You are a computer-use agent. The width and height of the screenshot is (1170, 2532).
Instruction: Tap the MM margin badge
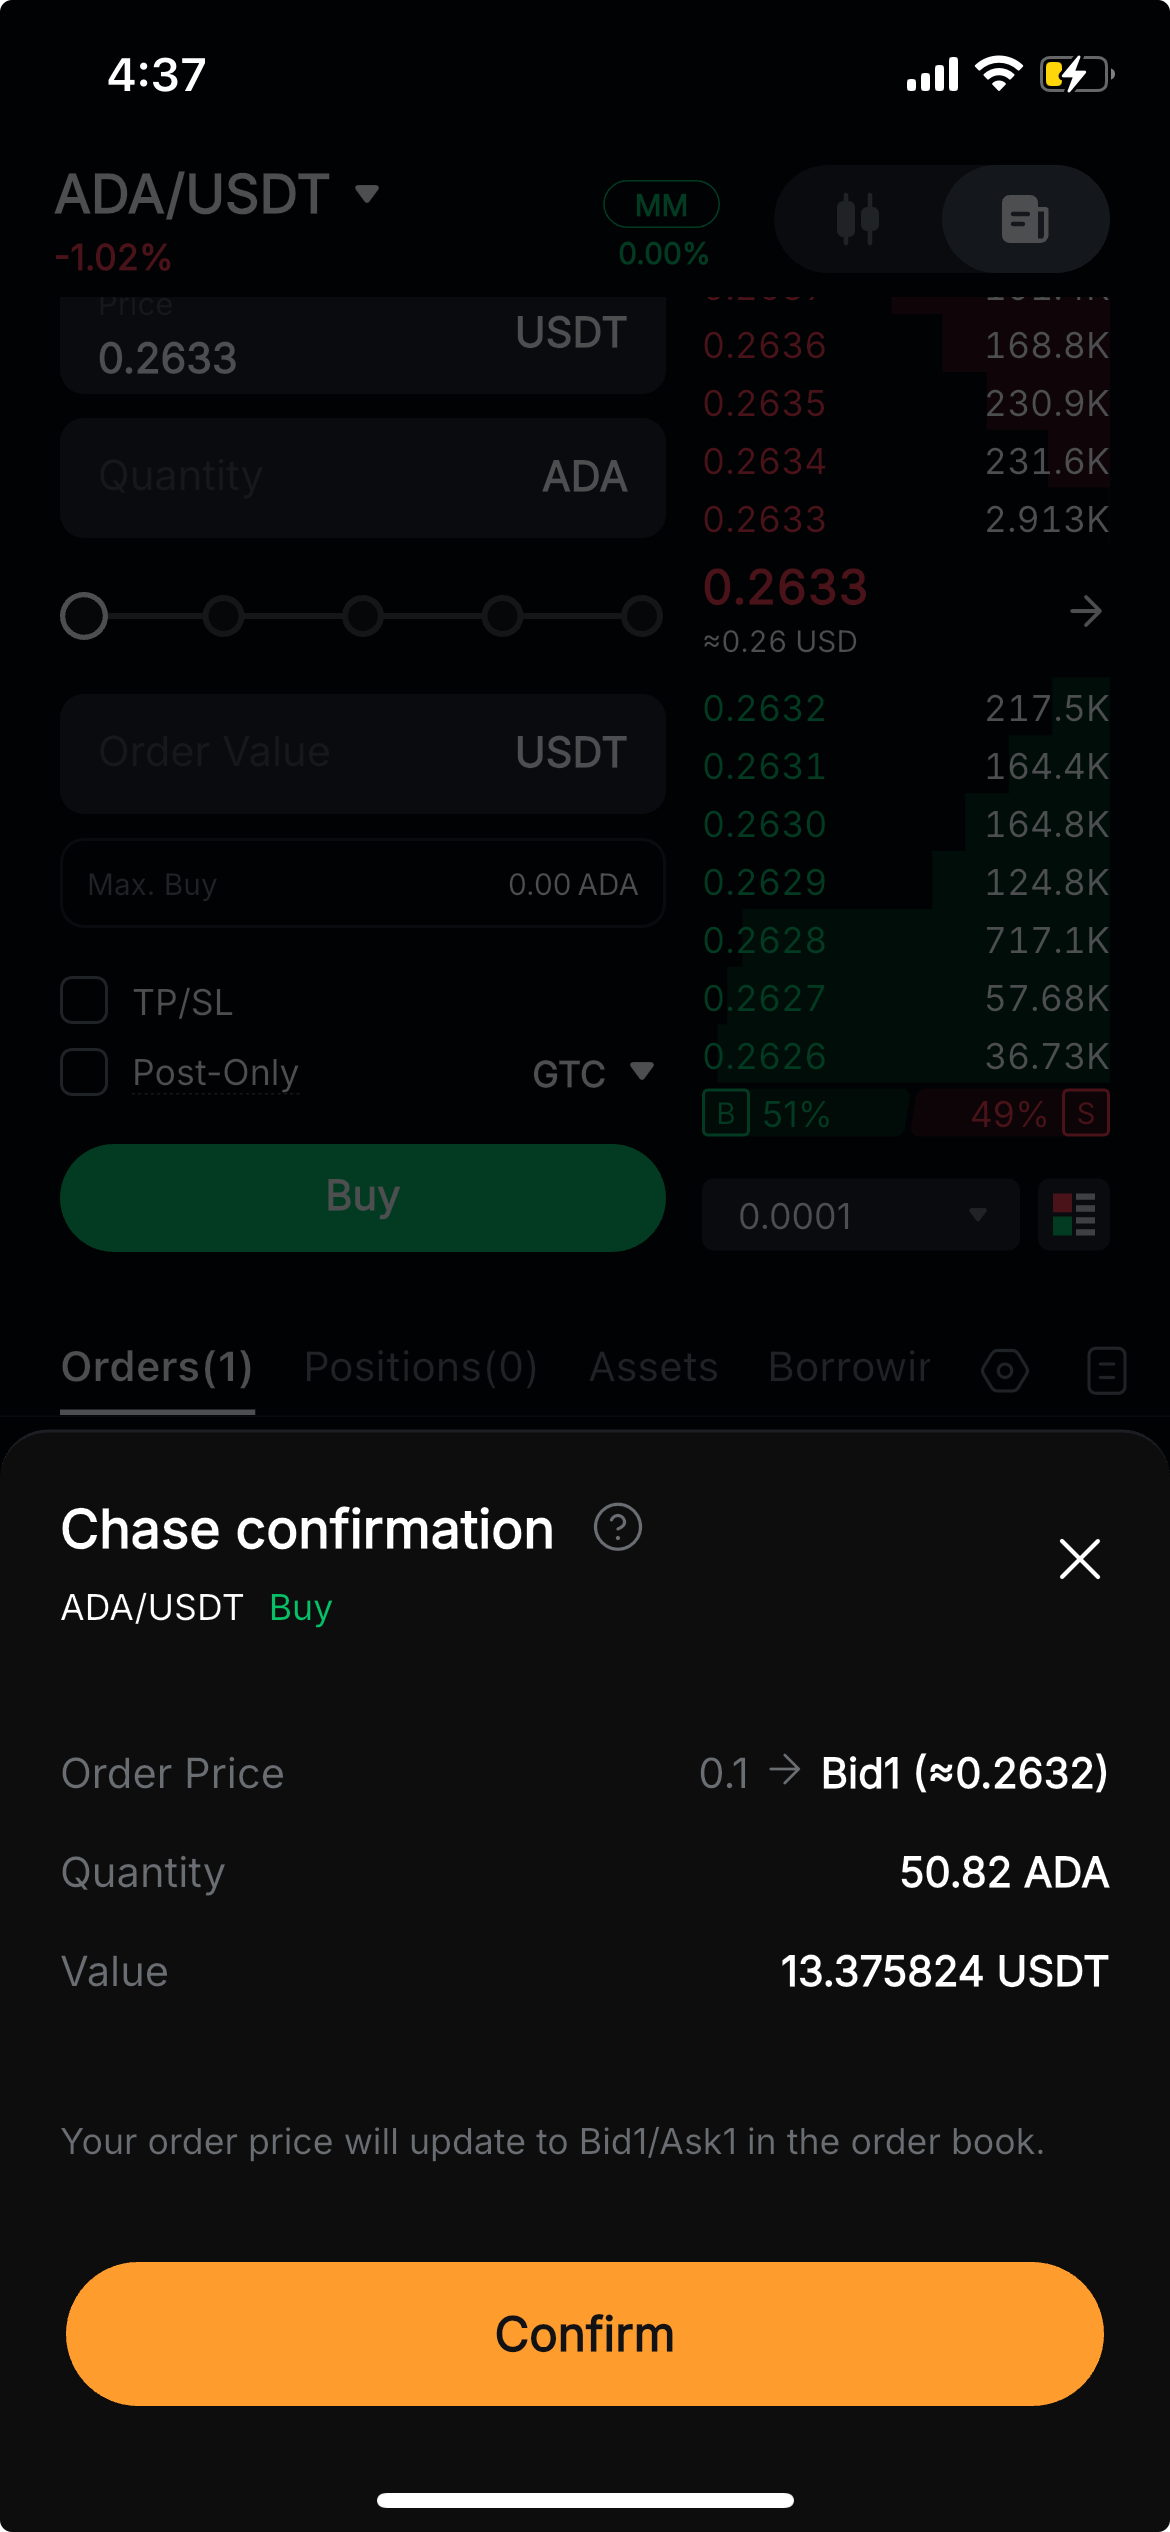click(x=661, y=205)
